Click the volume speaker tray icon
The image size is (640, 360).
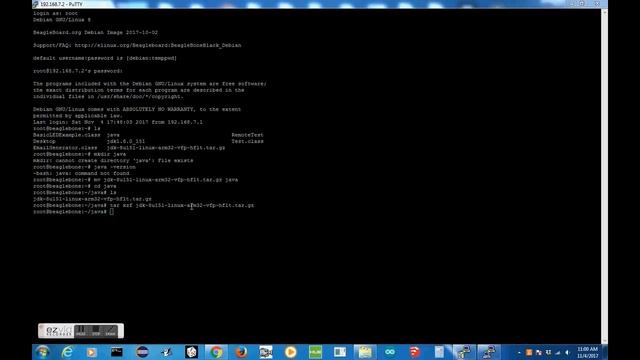pyautogui.click(x=567, y=352)
